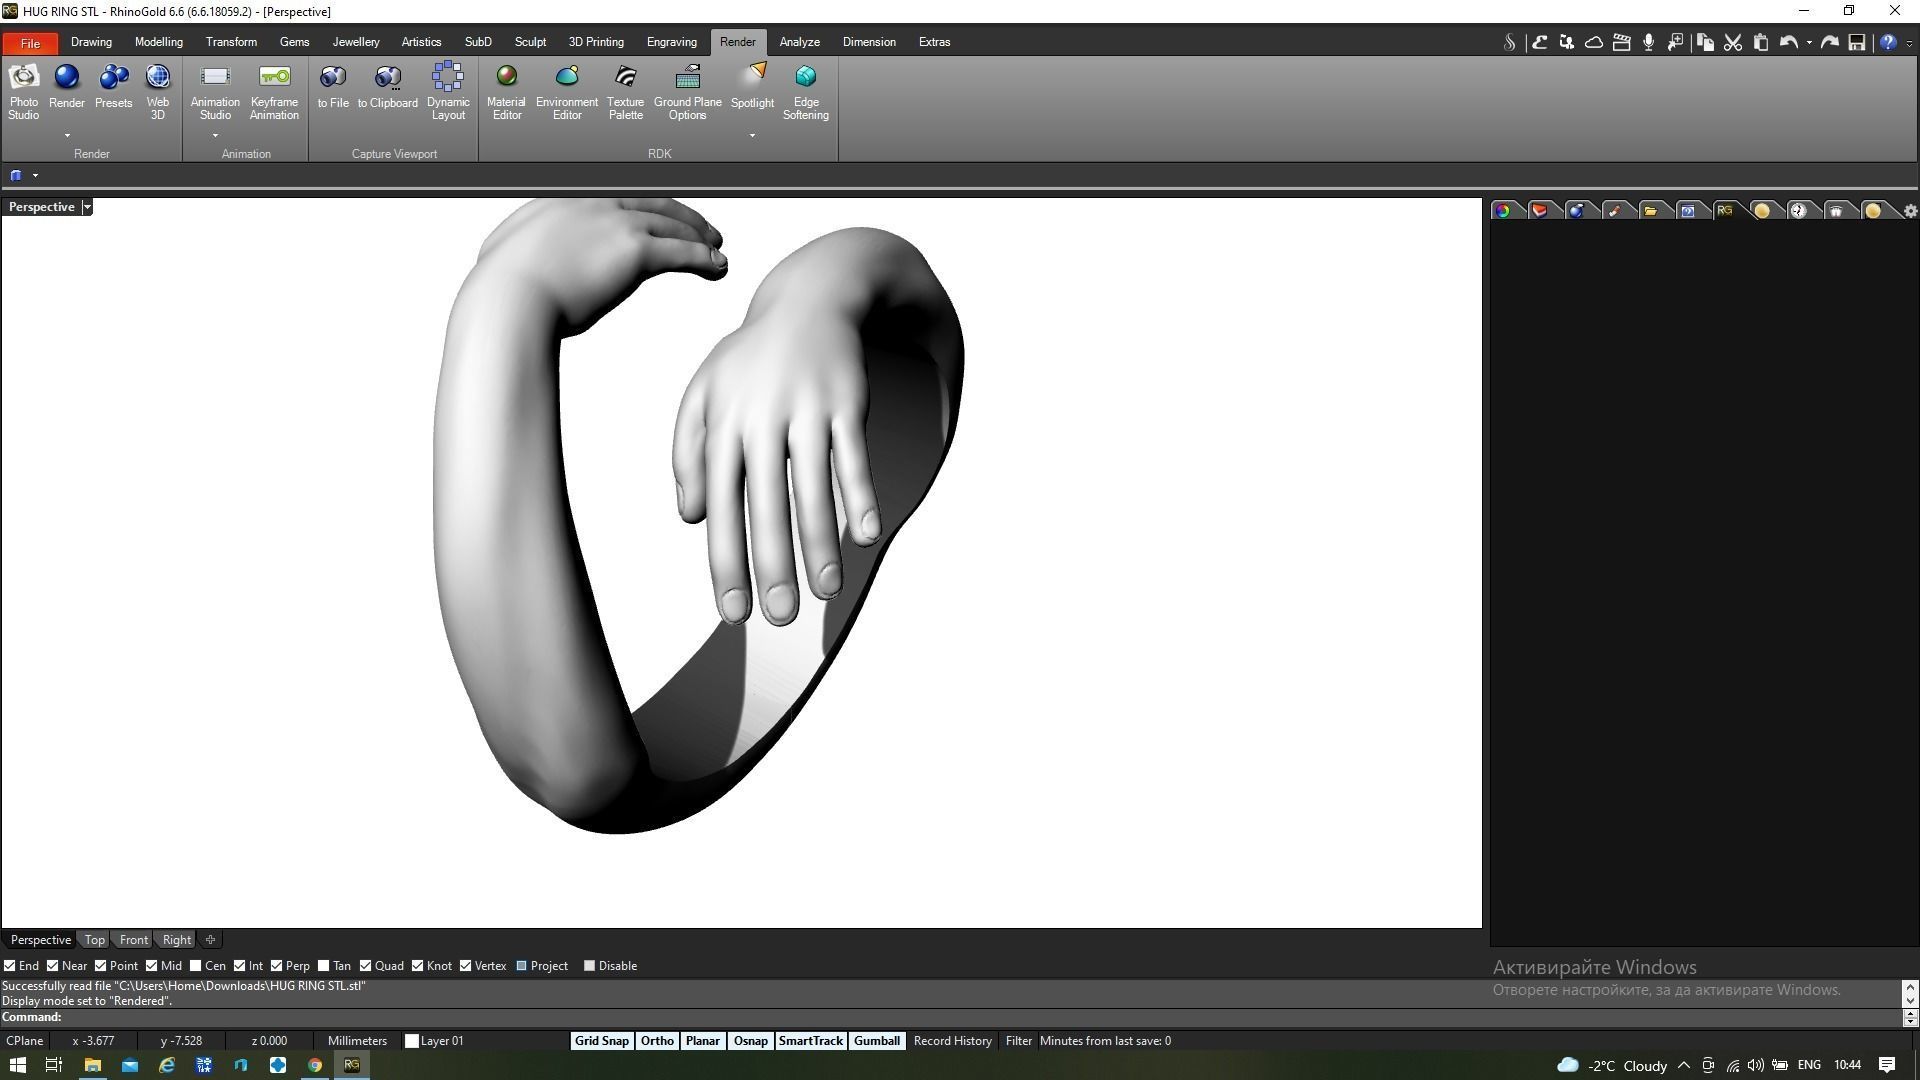Toggle SmartTrack button
Viewport: 1920px width, 1080px height.
point(811,1041)
